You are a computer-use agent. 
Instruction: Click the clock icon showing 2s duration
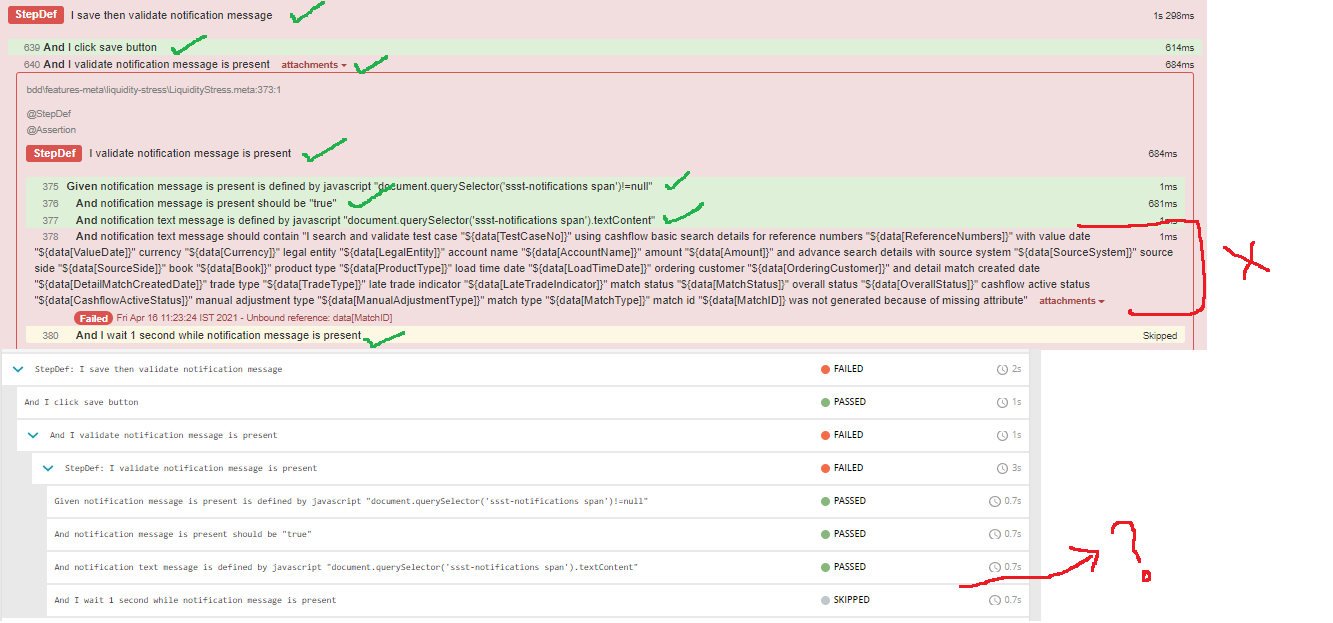(x=1003, y=369)
